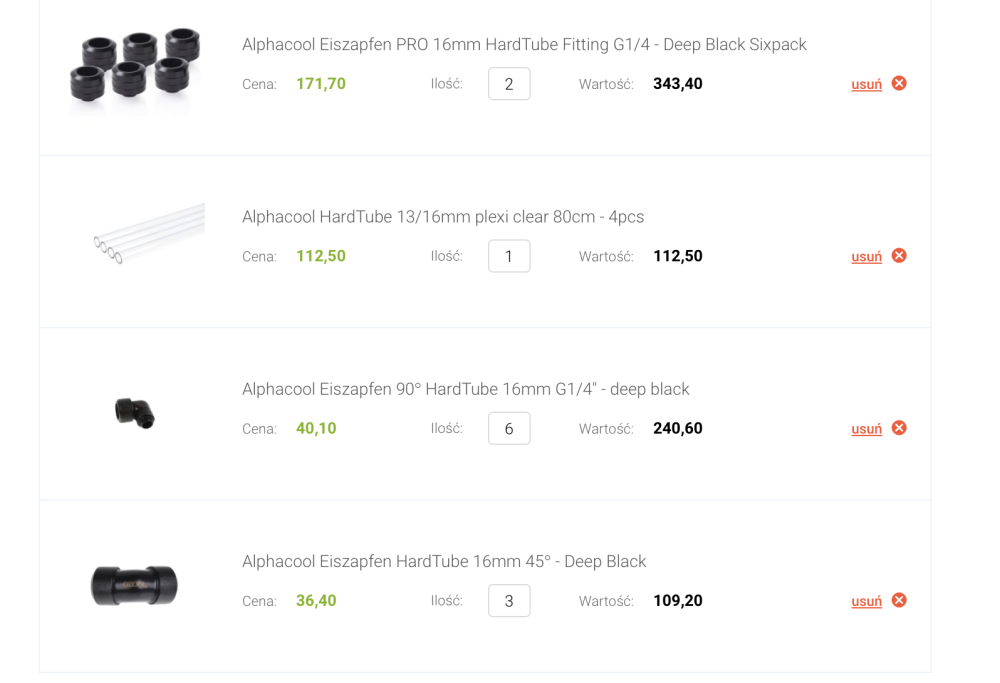Click red remove icon for Eiszapfen 45° fitting

[x=899, y=600]
